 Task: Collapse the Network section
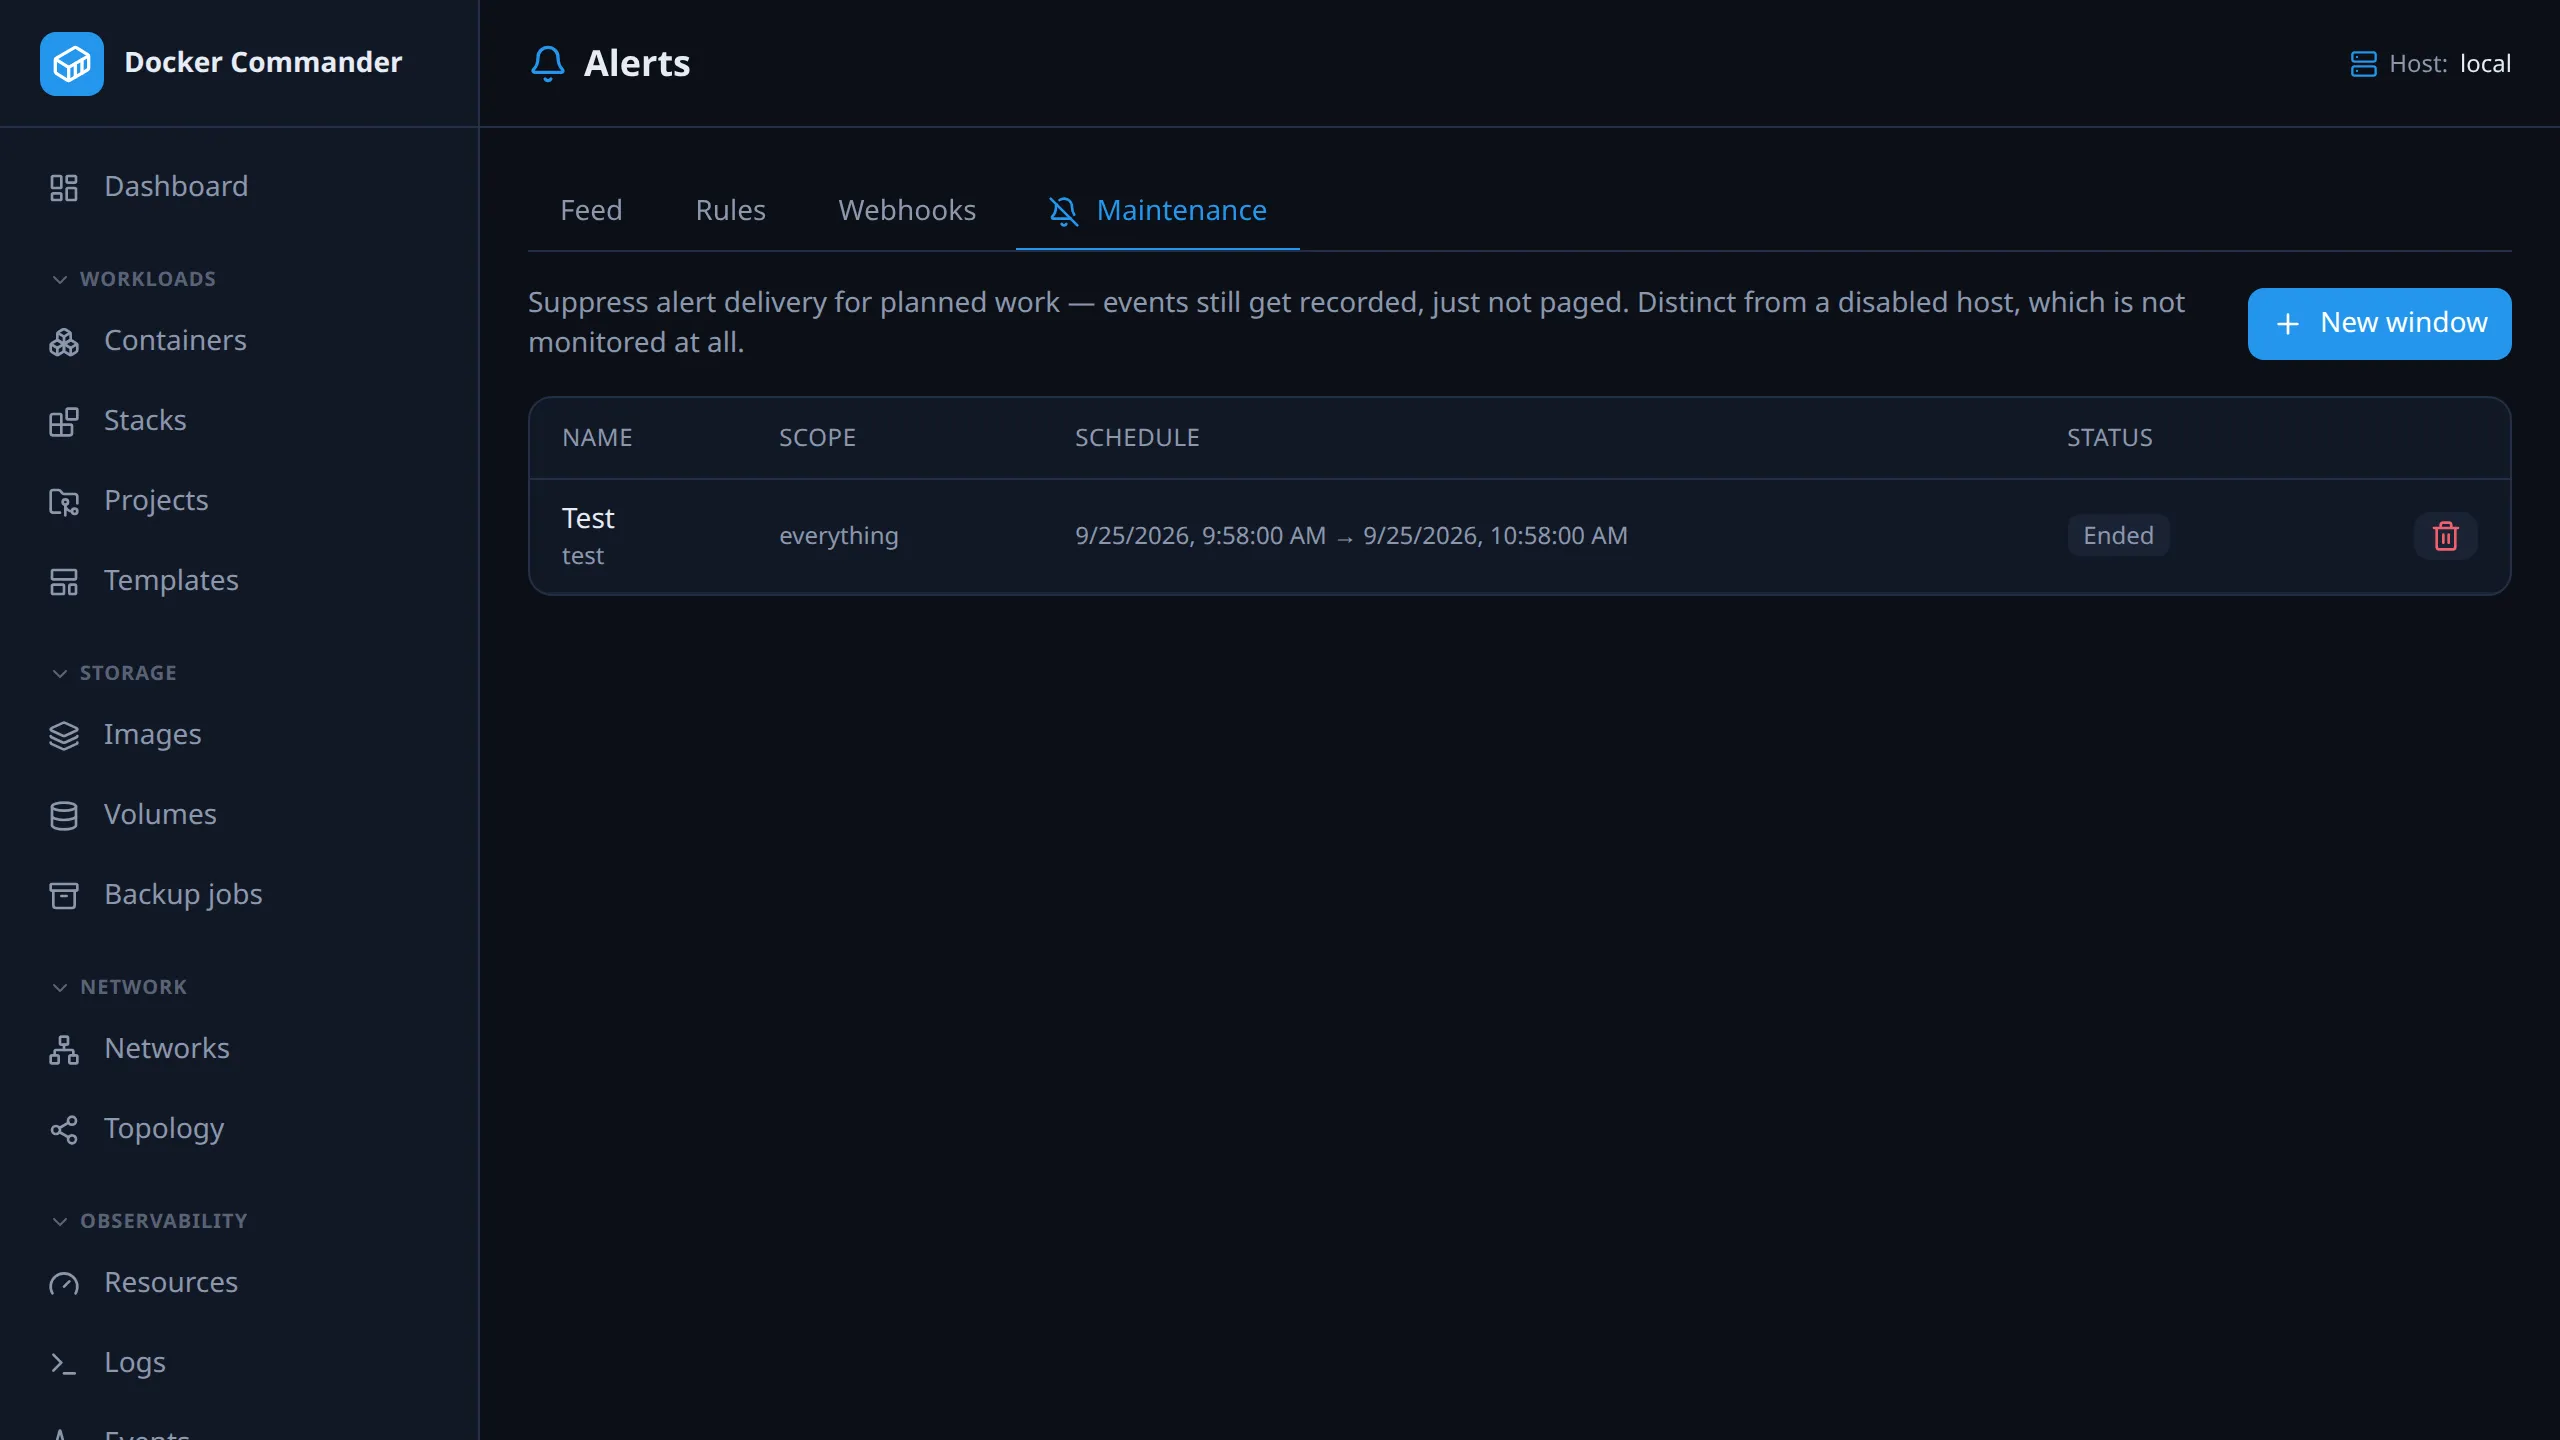(119, 987)
